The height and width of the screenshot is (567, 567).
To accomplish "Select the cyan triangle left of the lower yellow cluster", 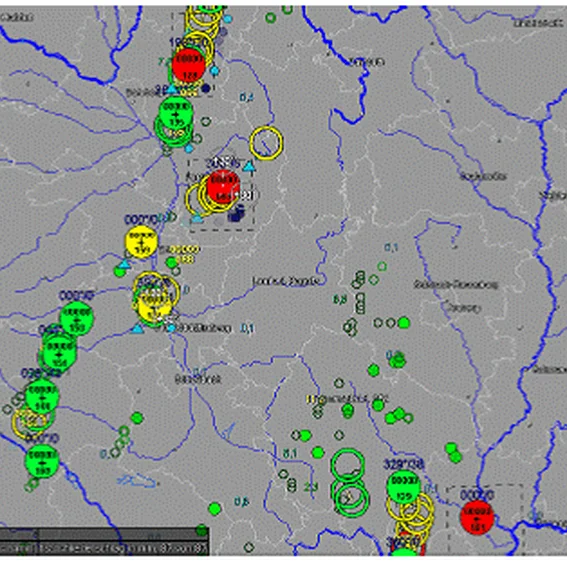I will click(137, 329).
